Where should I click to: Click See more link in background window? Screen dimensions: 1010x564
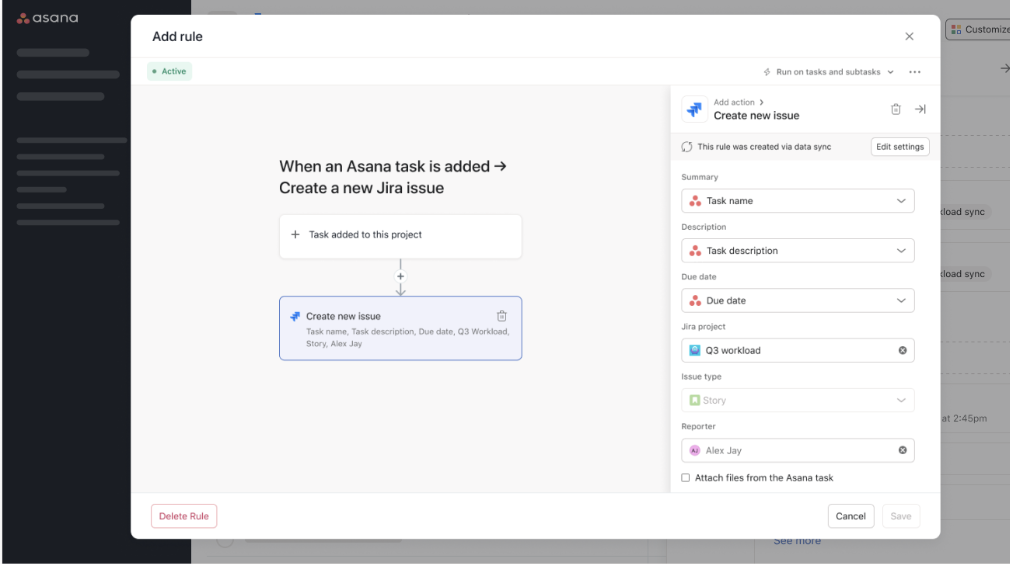[797, 541]
